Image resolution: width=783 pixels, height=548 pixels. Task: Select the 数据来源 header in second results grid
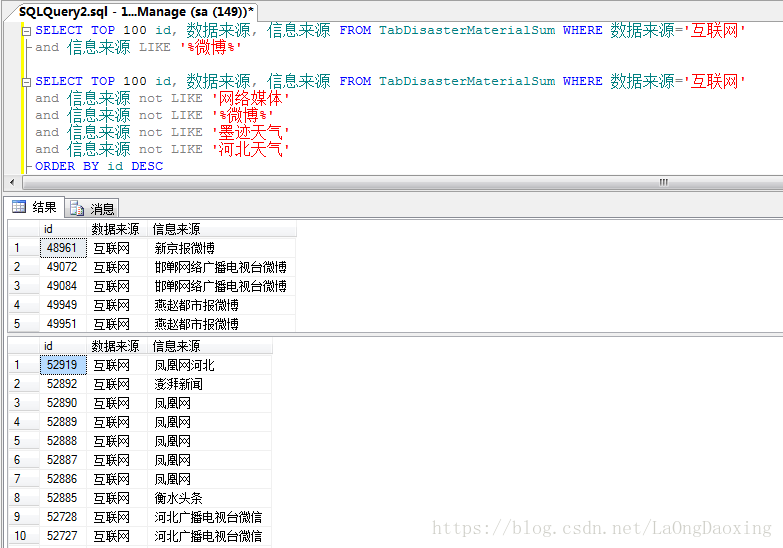pos(117,346)
